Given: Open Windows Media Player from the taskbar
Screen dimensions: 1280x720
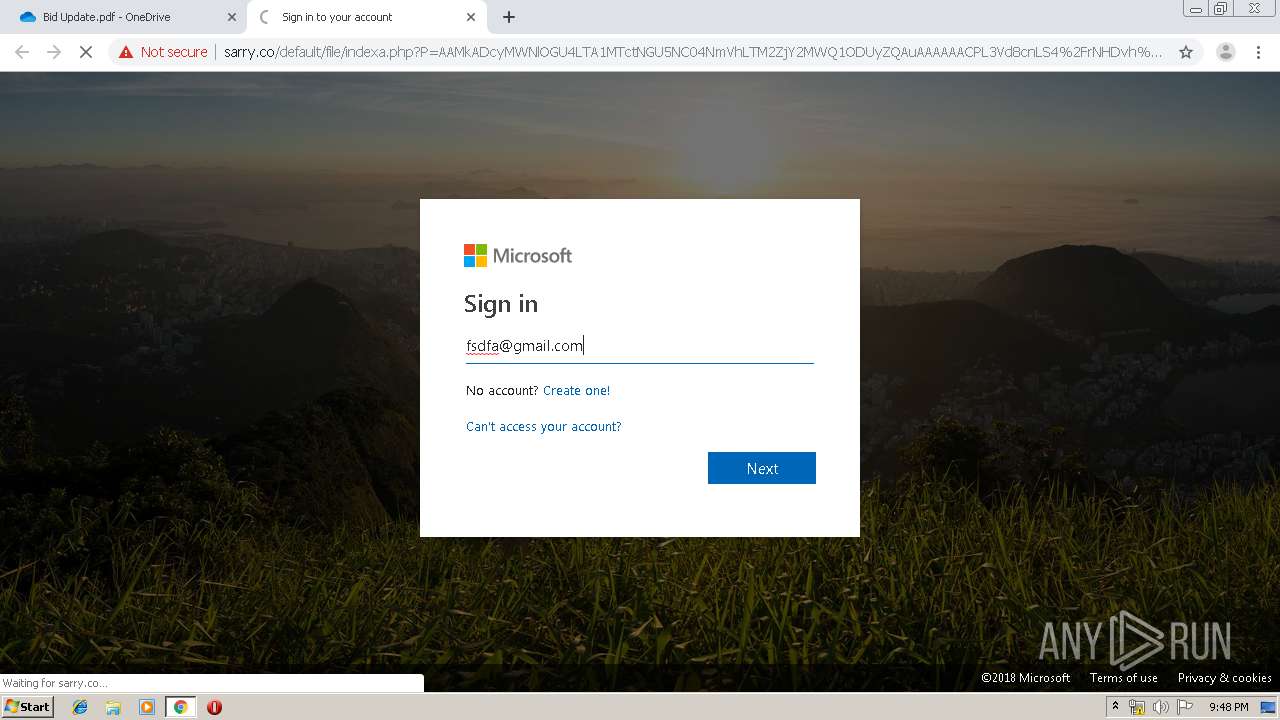Looking at the screenshot, I should point(147,707).
